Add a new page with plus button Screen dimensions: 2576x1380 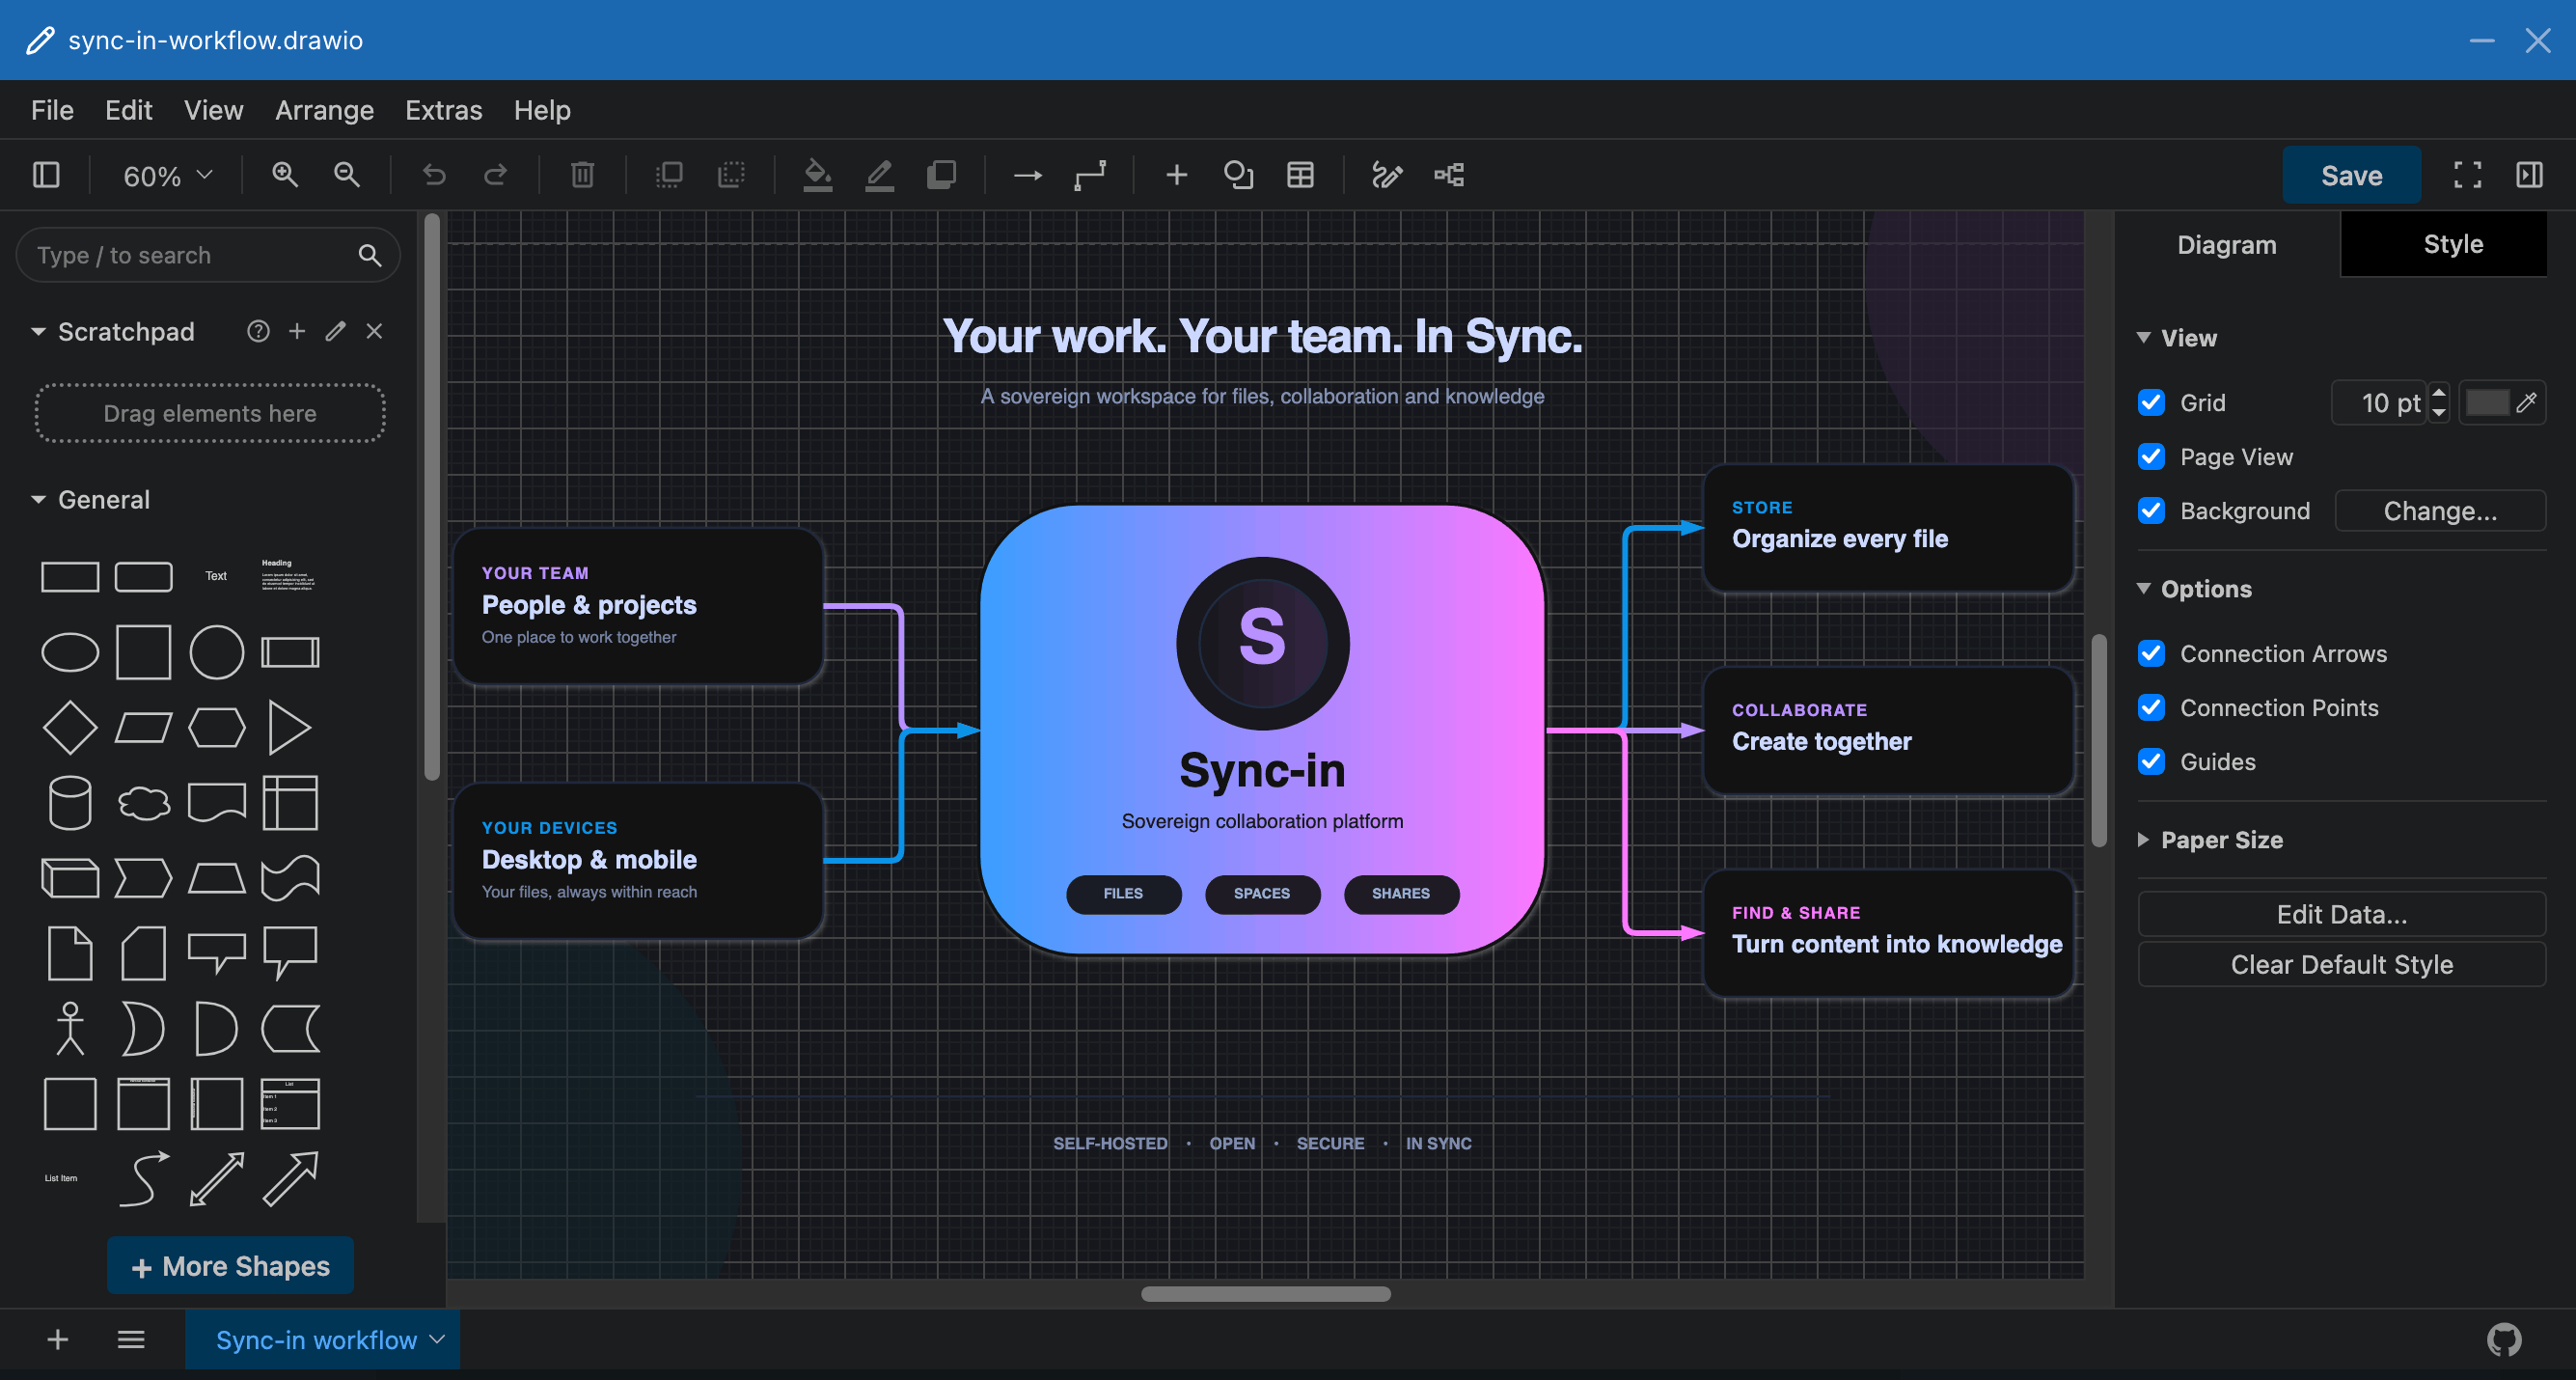point(58,1340)
